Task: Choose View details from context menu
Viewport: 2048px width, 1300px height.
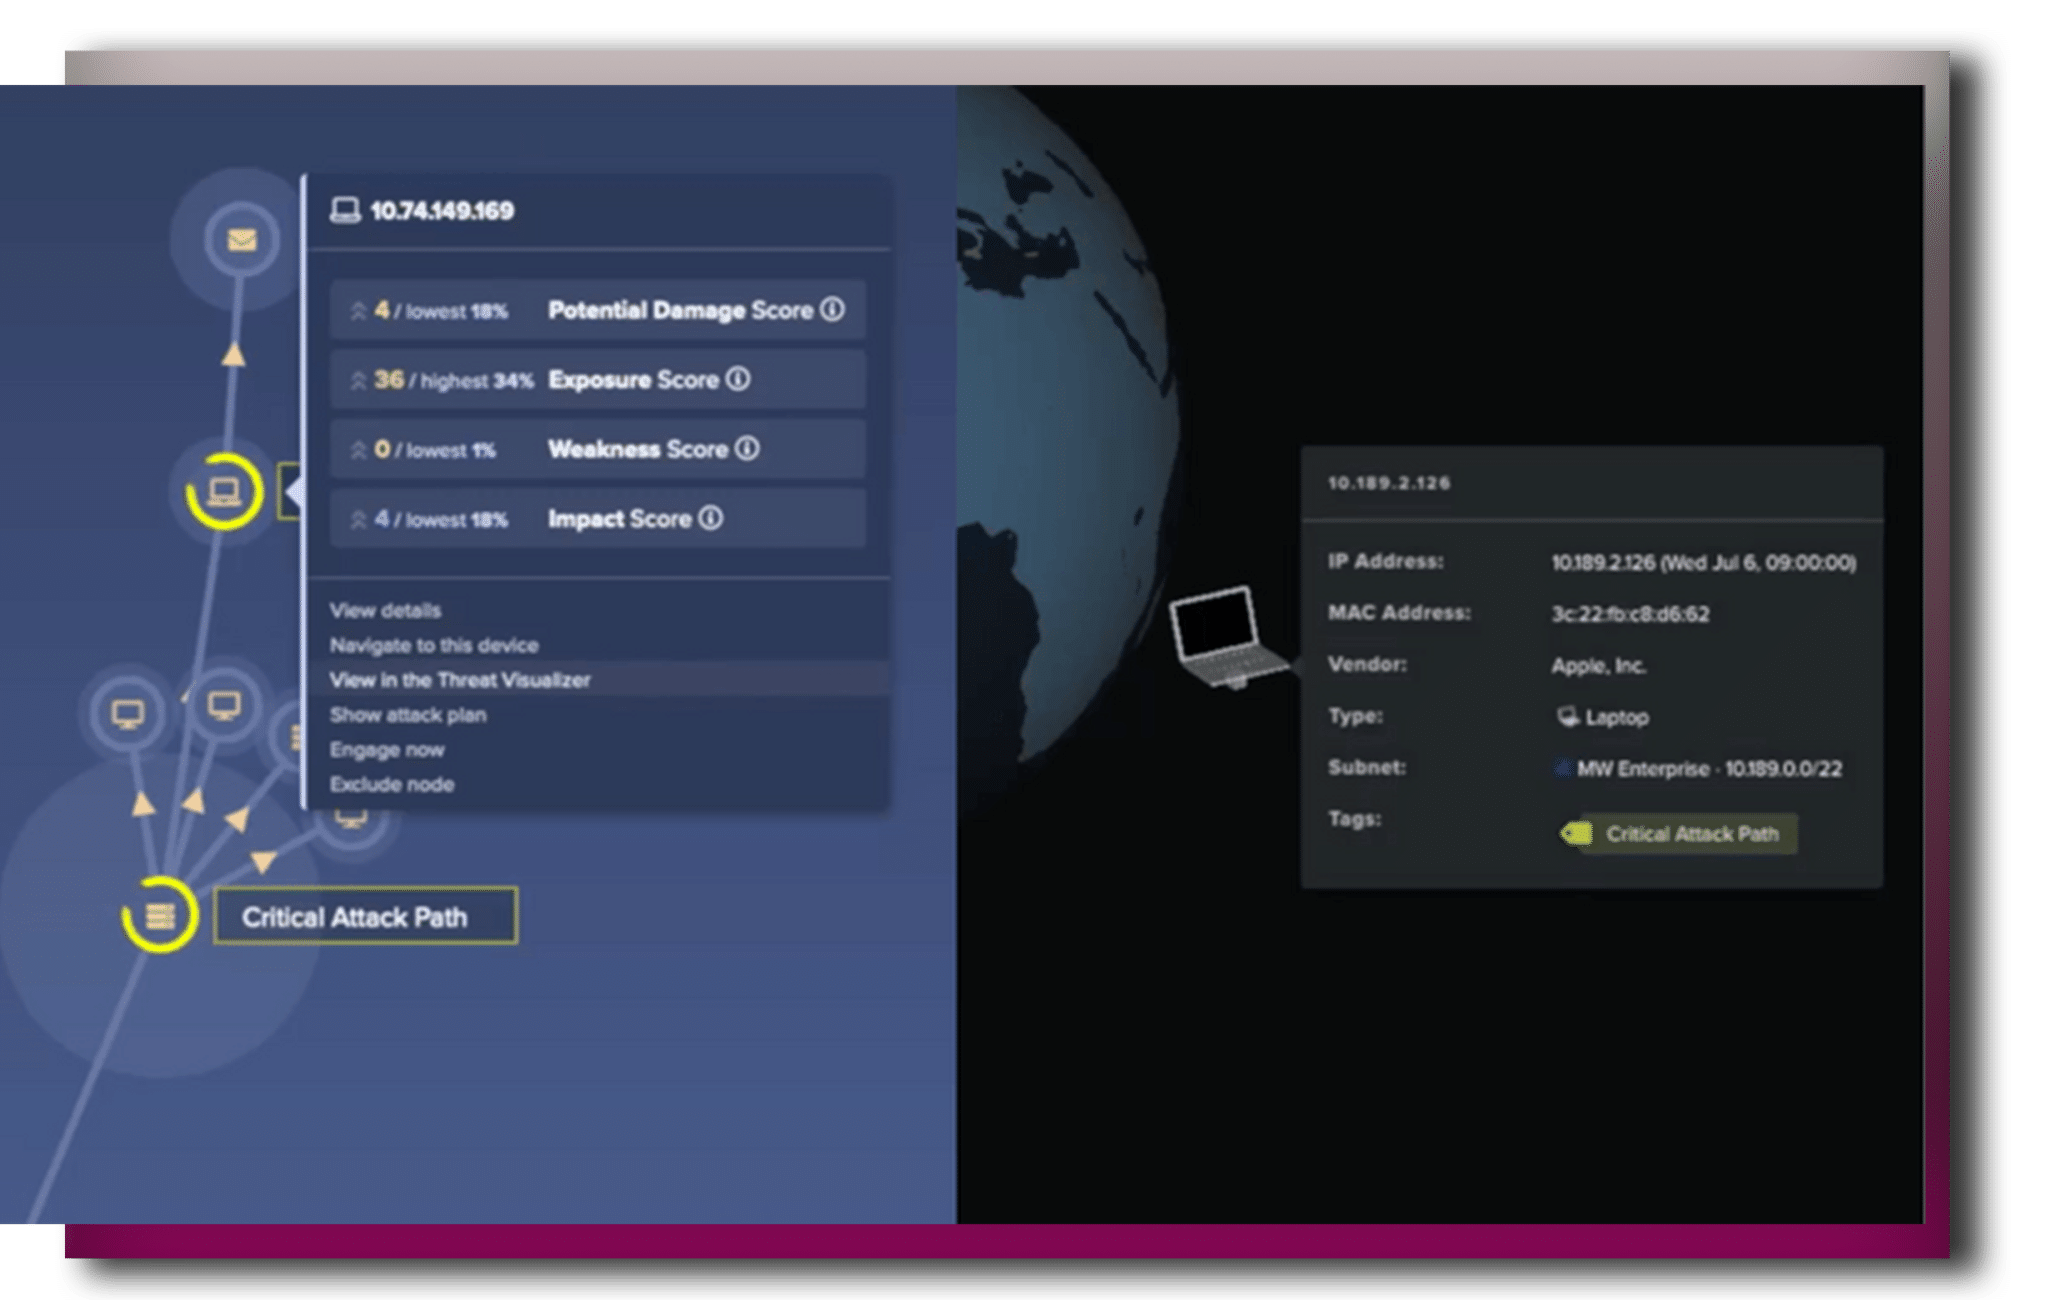Action: click(385, 610)
